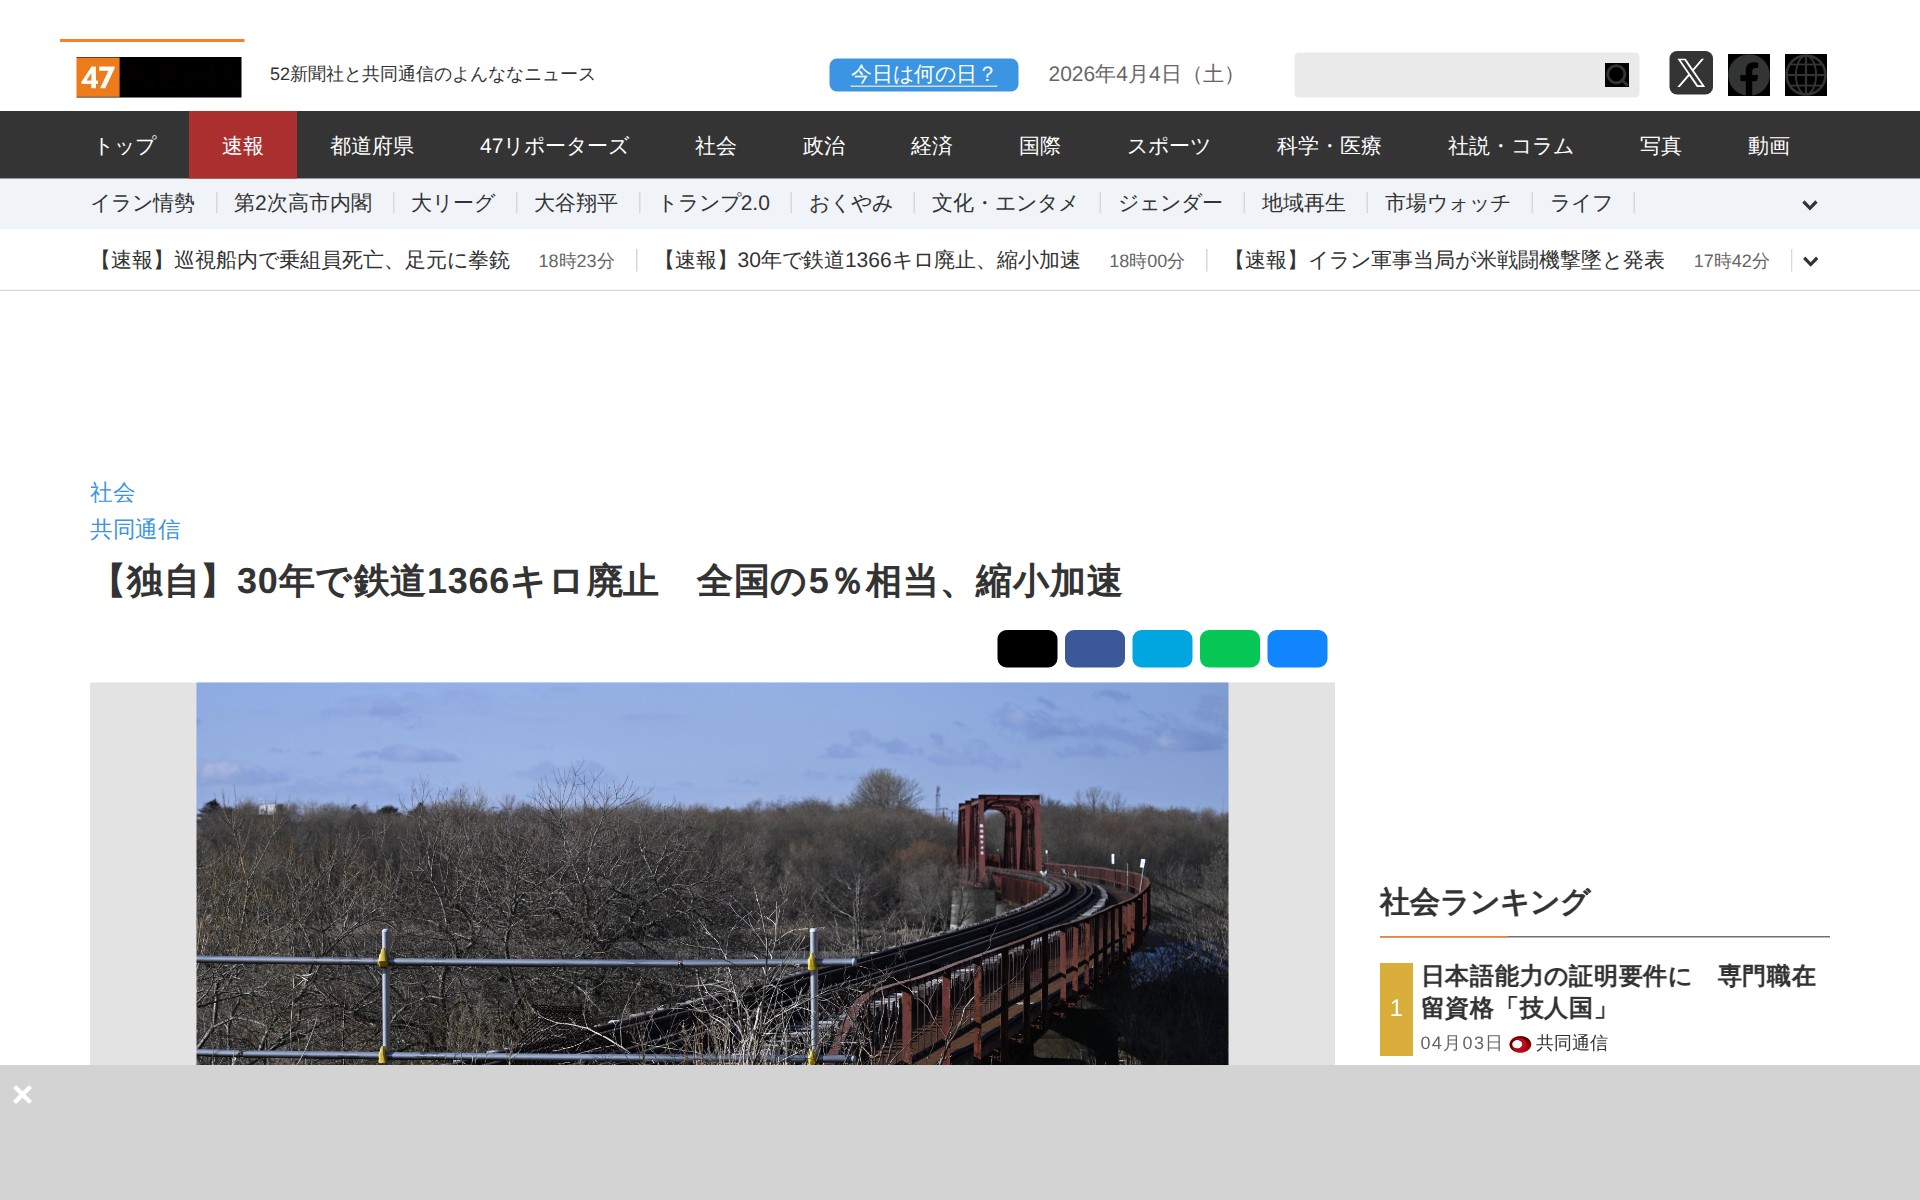Switch to the 写真 section
1920x1200 pixels.
click(1659, 146)
